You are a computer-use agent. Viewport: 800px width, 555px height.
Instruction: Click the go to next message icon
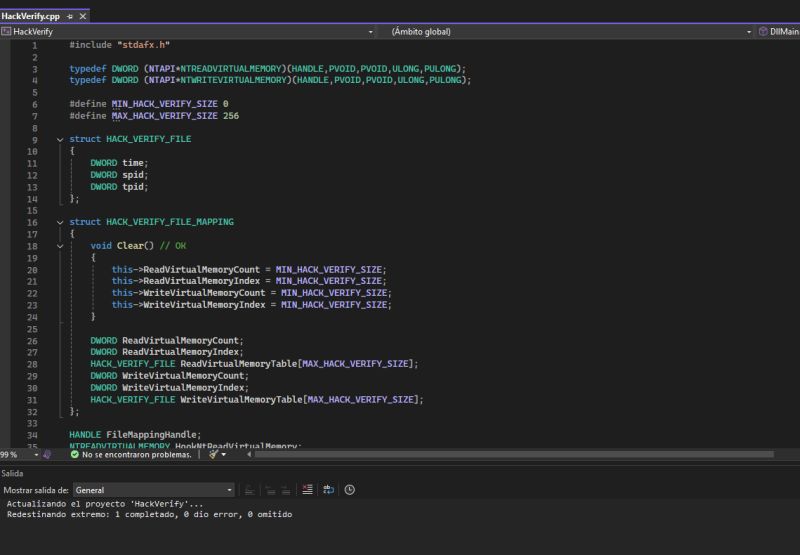[x=286, y=490]
